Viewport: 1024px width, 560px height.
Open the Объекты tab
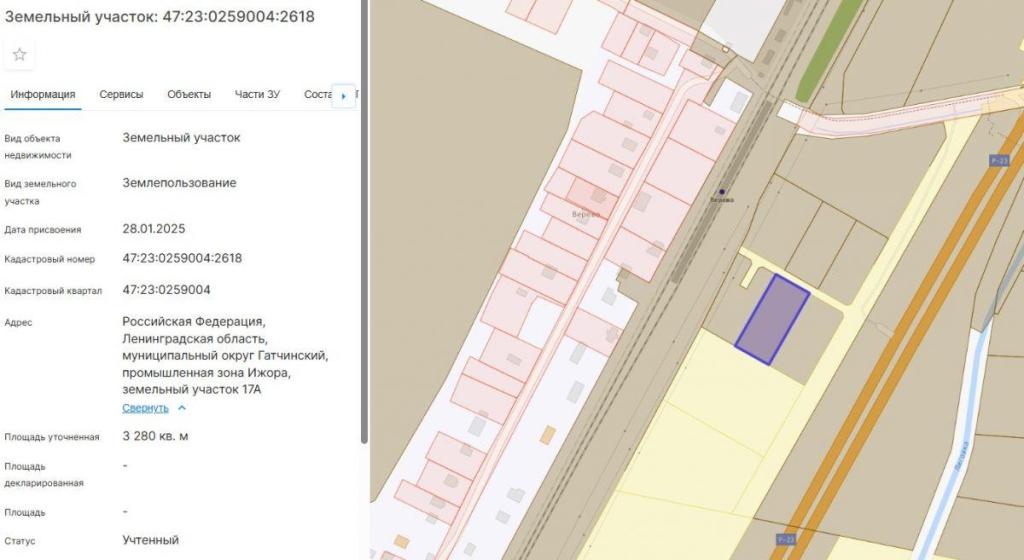click(189, 95)
